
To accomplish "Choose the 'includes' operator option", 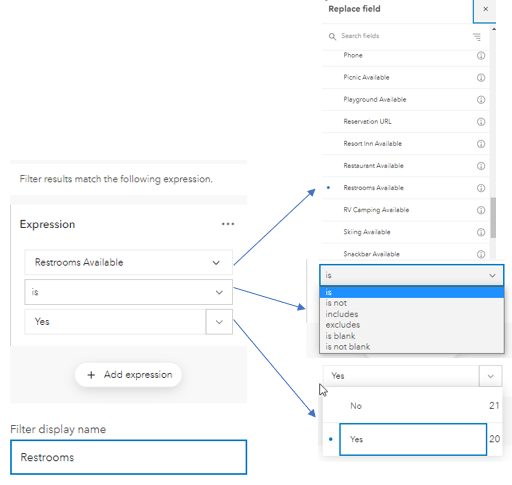I will point(412,314).
